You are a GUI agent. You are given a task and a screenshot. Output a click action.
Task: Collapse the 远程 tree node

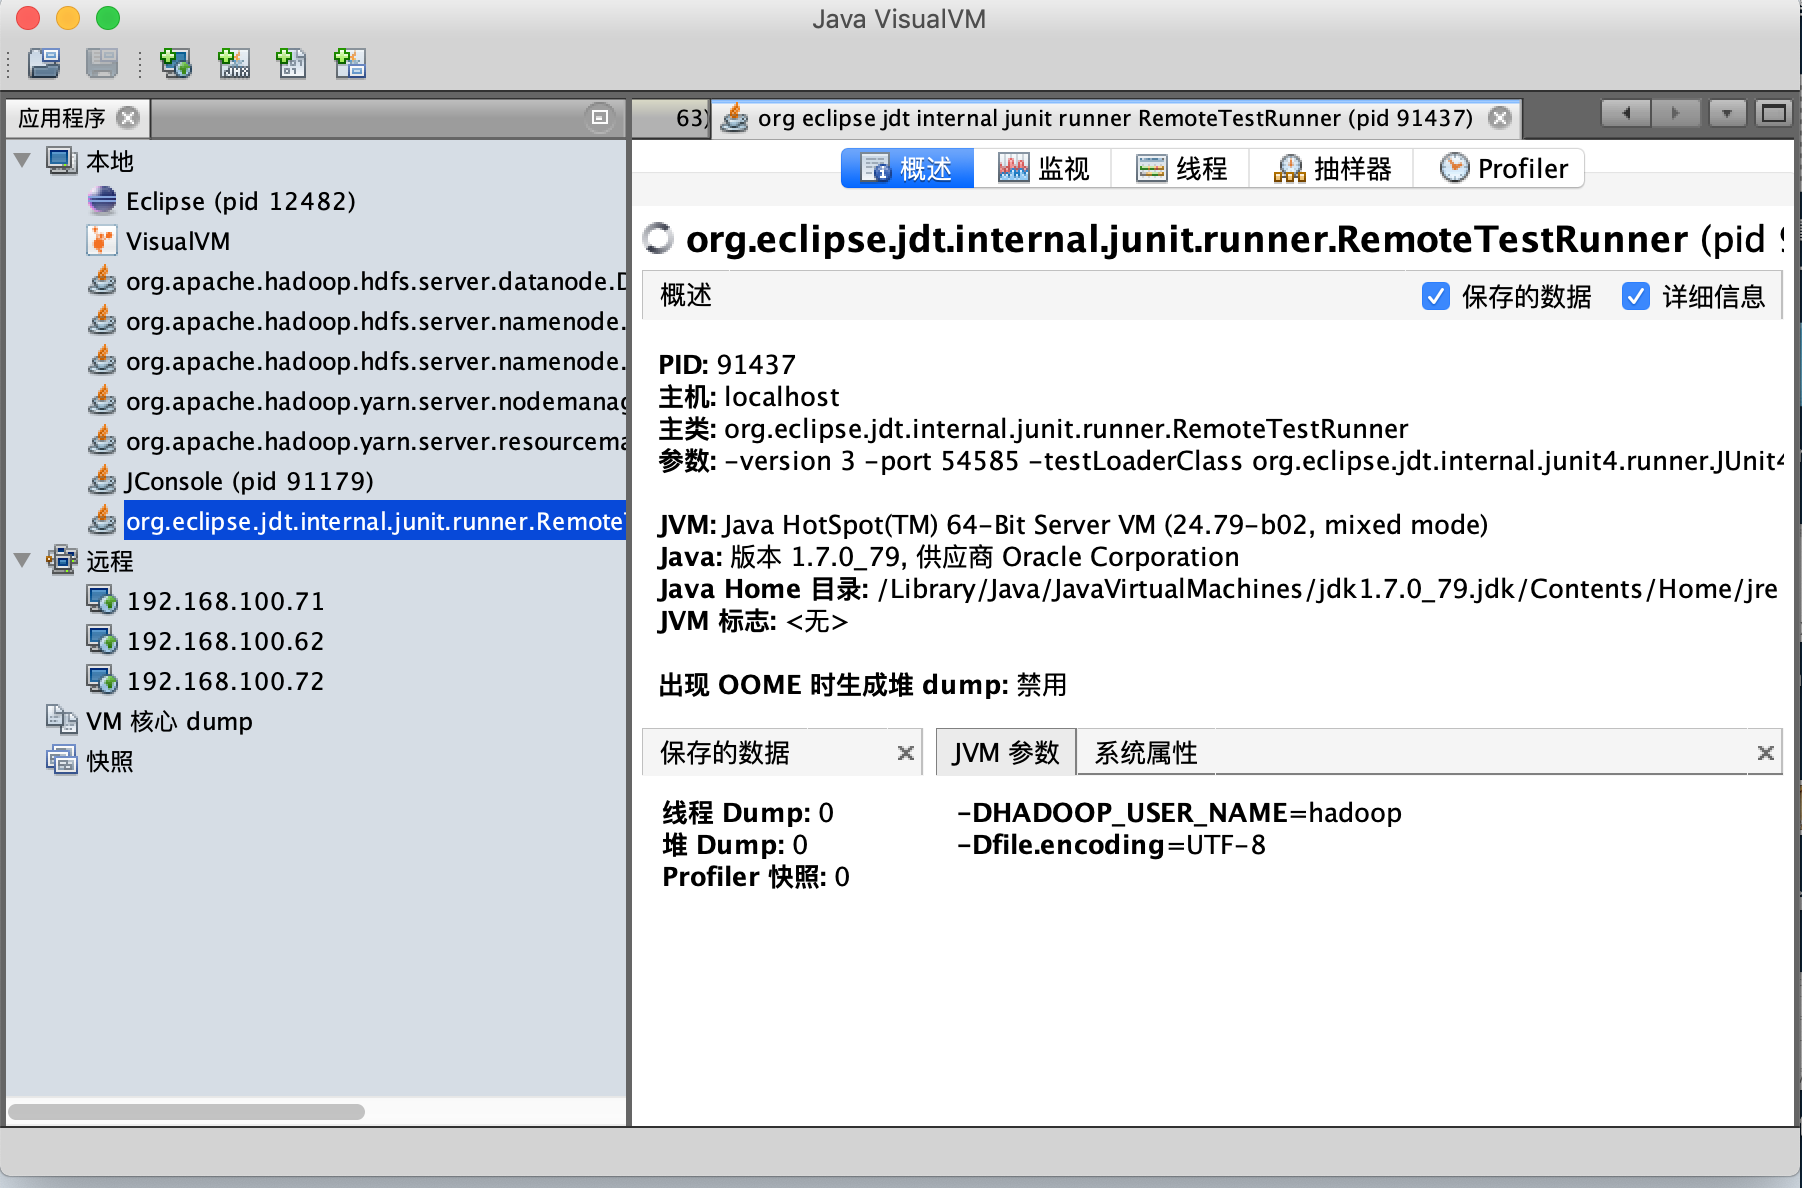point(22,560)
